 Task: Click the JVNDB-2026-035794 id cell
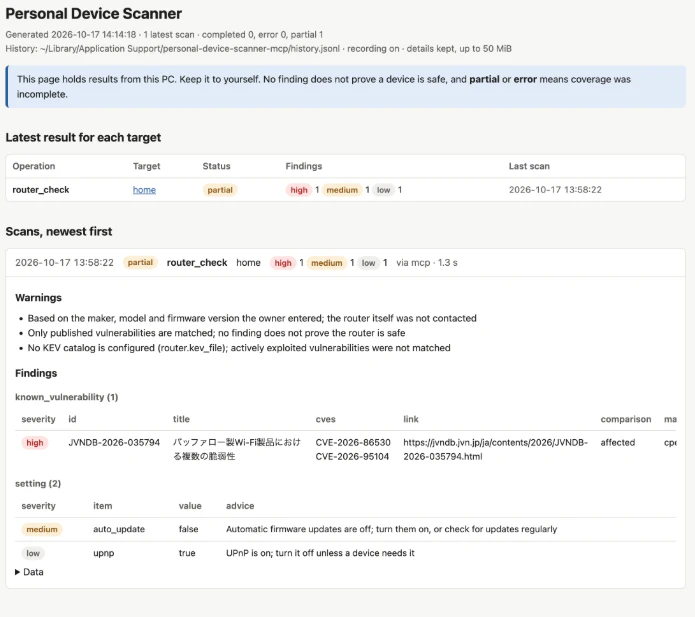pos(114,442)
